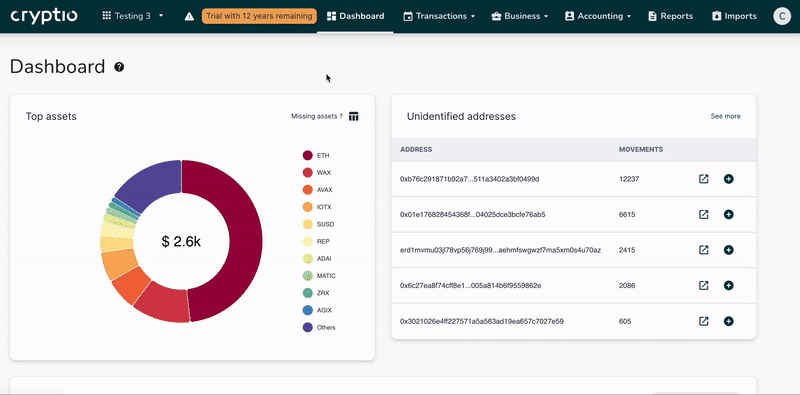Viewport: 800px width, 395px height.
Task: Select the ADAI legend swatch
Action: pos(308,259)
